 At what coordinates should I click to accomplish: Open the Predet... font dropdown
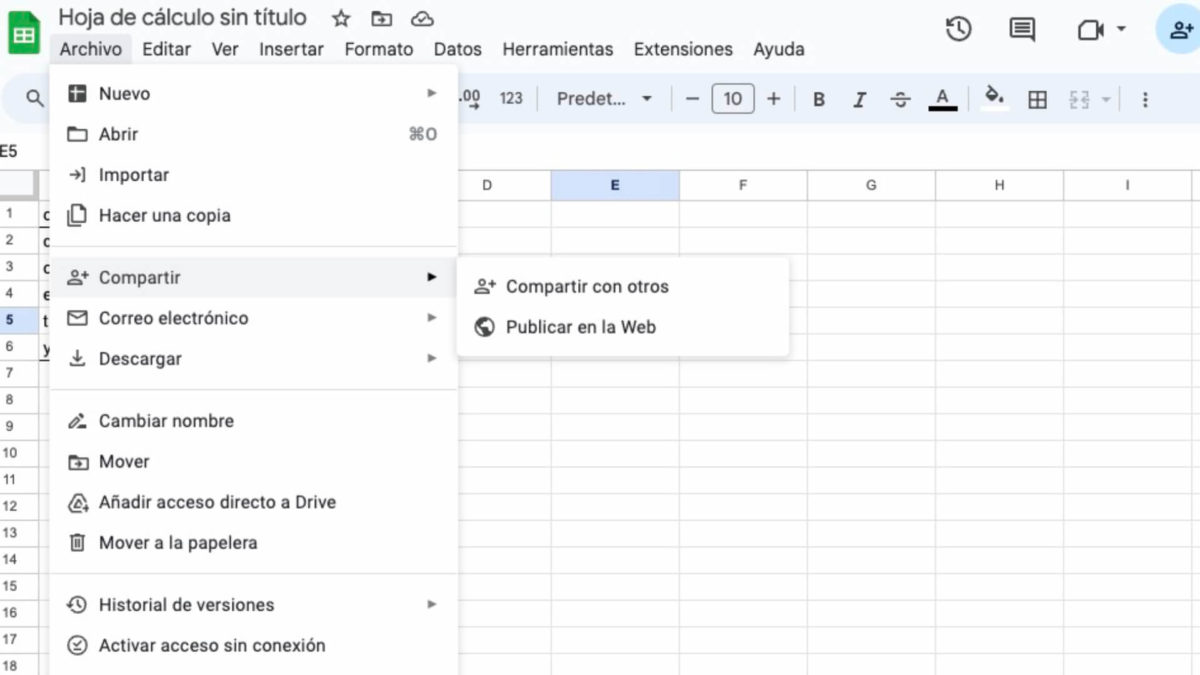(604, 98)
